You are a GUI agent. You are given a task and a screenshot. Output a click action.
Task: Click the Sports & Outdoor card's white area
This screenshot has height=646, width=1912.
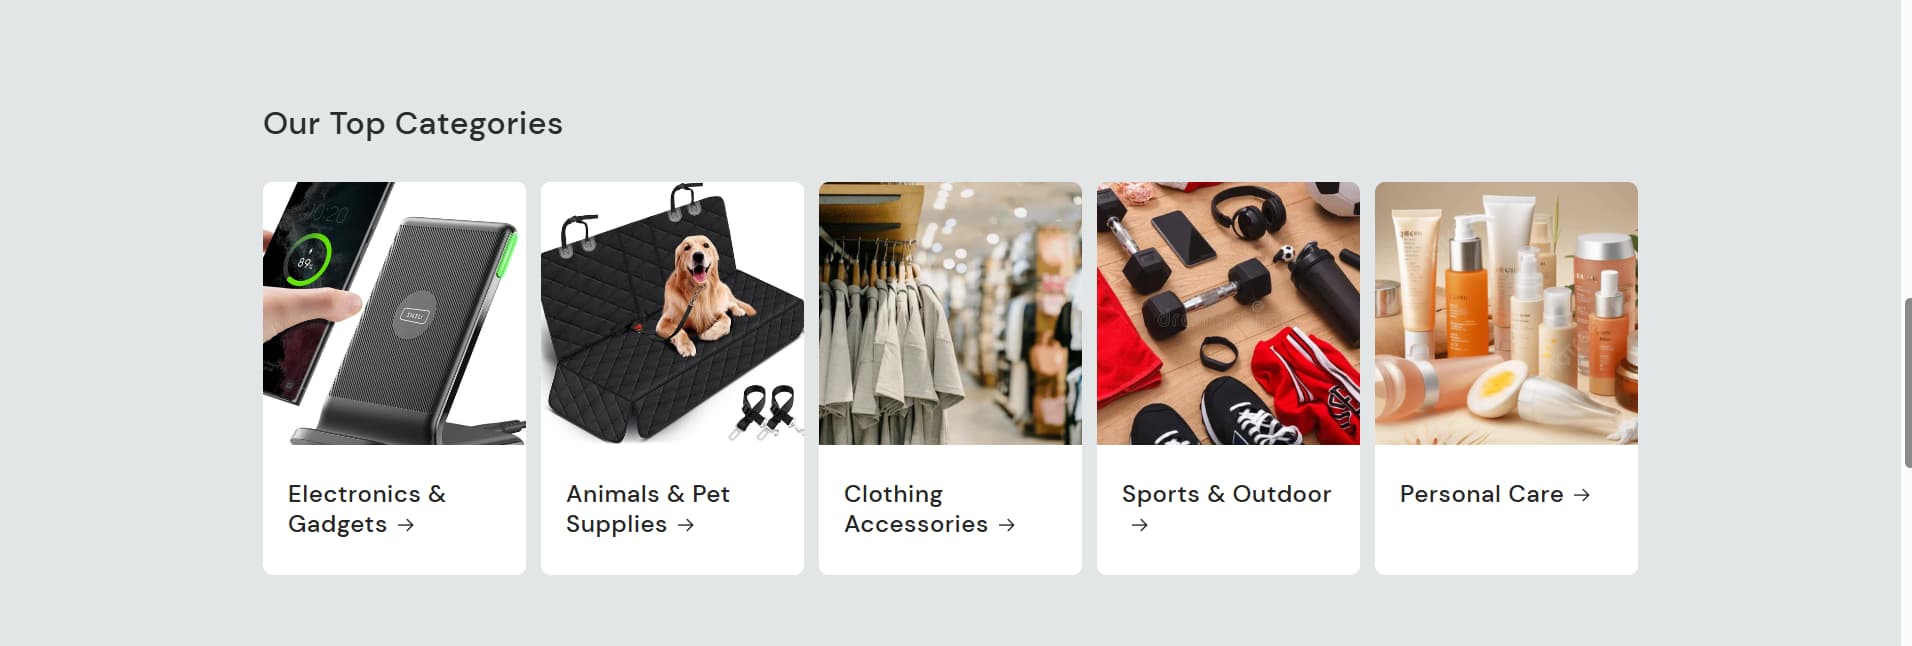1228,555
